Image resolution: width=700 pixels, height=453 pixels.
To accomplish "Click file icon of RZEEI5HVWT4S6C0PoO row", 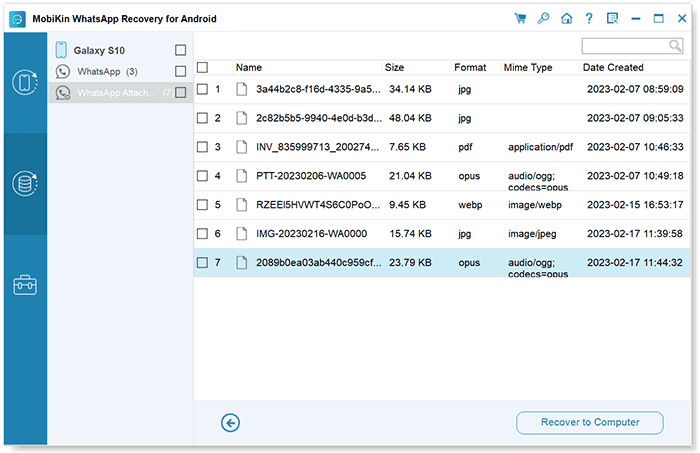I will [x=242, y=205].
